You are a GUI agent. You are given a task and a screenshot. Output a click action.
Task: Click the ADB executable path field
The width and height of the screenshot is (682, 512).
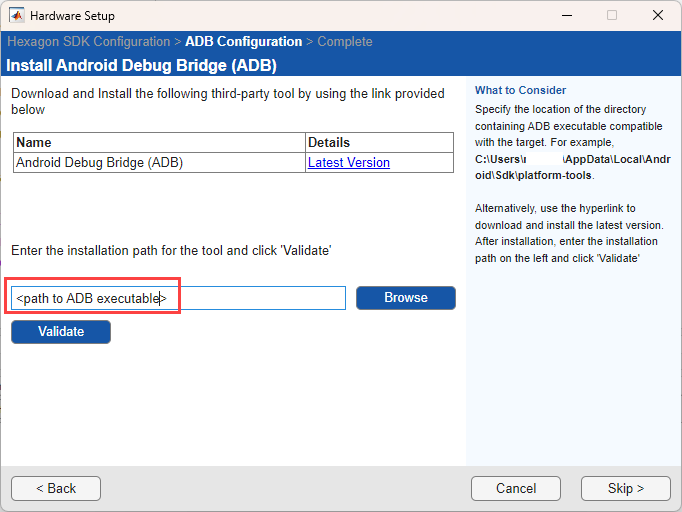coord(178,298)
